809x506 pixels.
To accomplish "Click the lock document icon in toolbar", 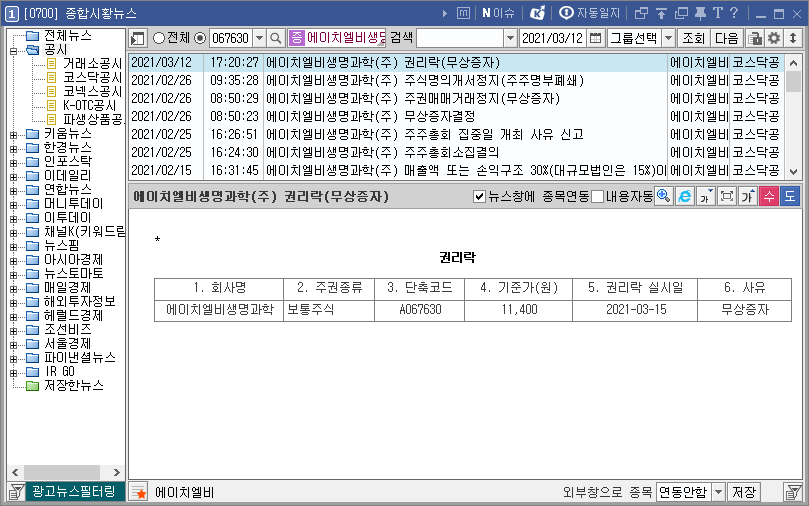I will (x=755, y=38).
